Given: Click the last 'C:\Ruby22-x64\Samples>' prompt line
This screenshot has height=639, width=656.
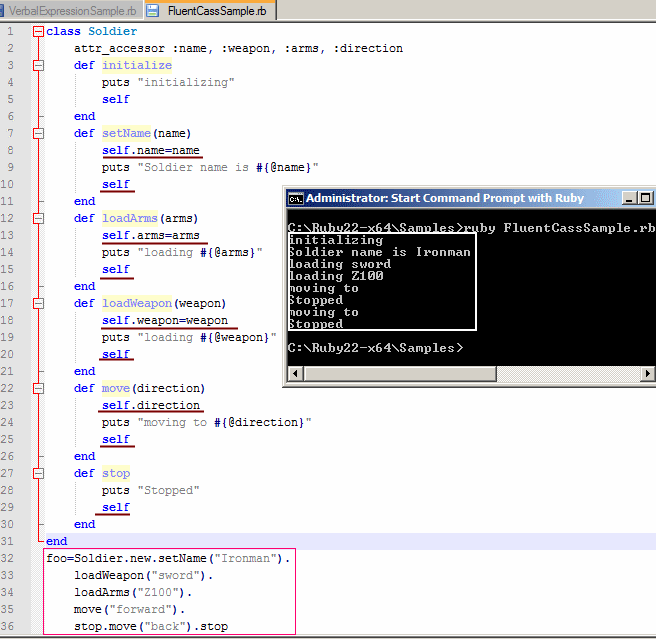Looking at the screenshot, I should coord(376,348).
